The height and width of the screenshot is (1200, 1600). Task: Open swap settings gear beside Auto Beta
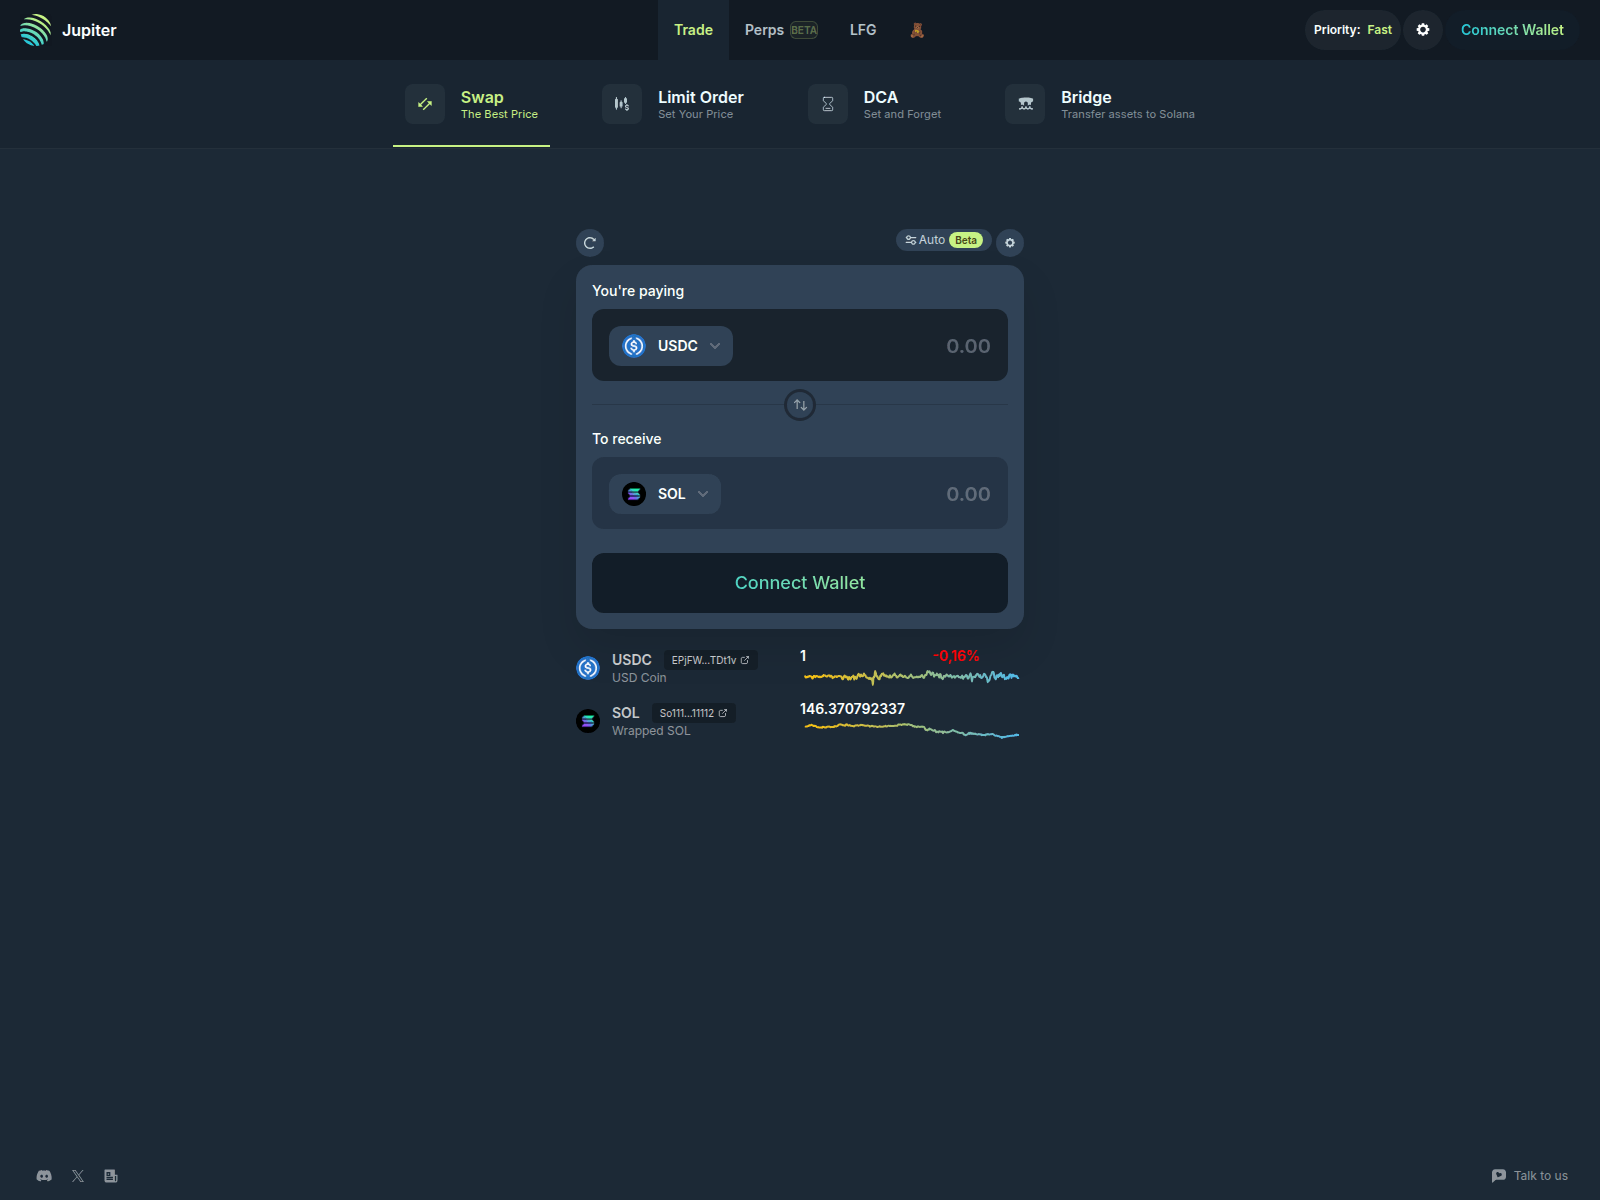1010,243
